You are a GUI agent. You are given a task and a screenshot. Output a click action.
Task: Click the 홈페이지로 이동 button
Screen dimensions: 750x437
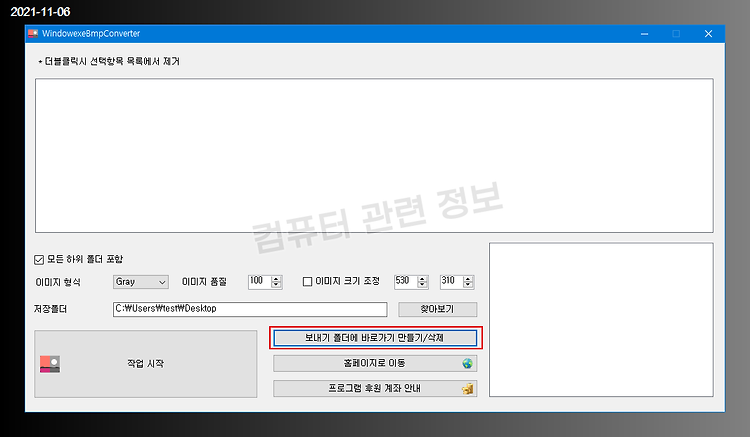pyautogui.click(x=375, y=363)
